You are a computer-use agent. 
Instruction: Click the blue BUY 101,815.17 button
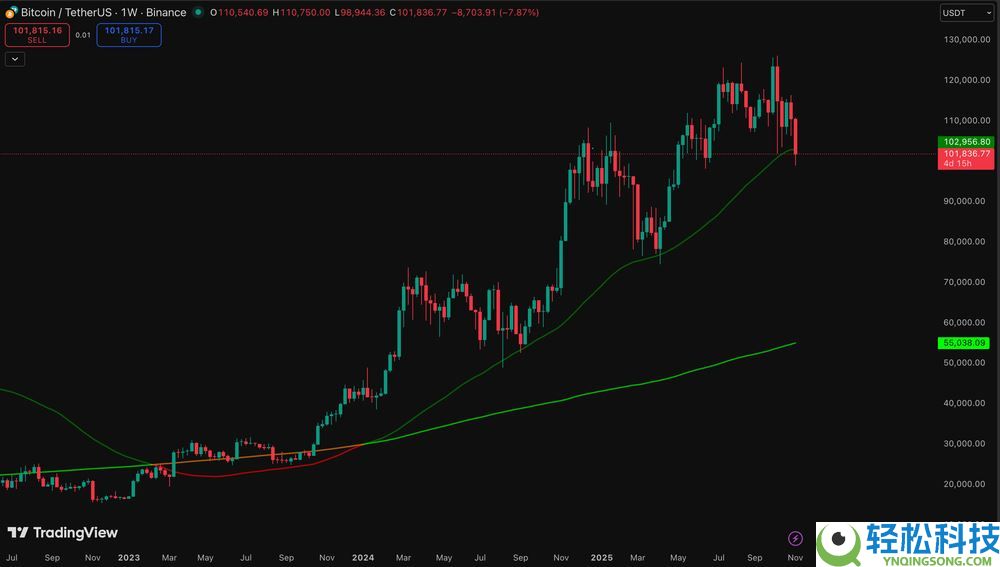click(x=129, y=35)
